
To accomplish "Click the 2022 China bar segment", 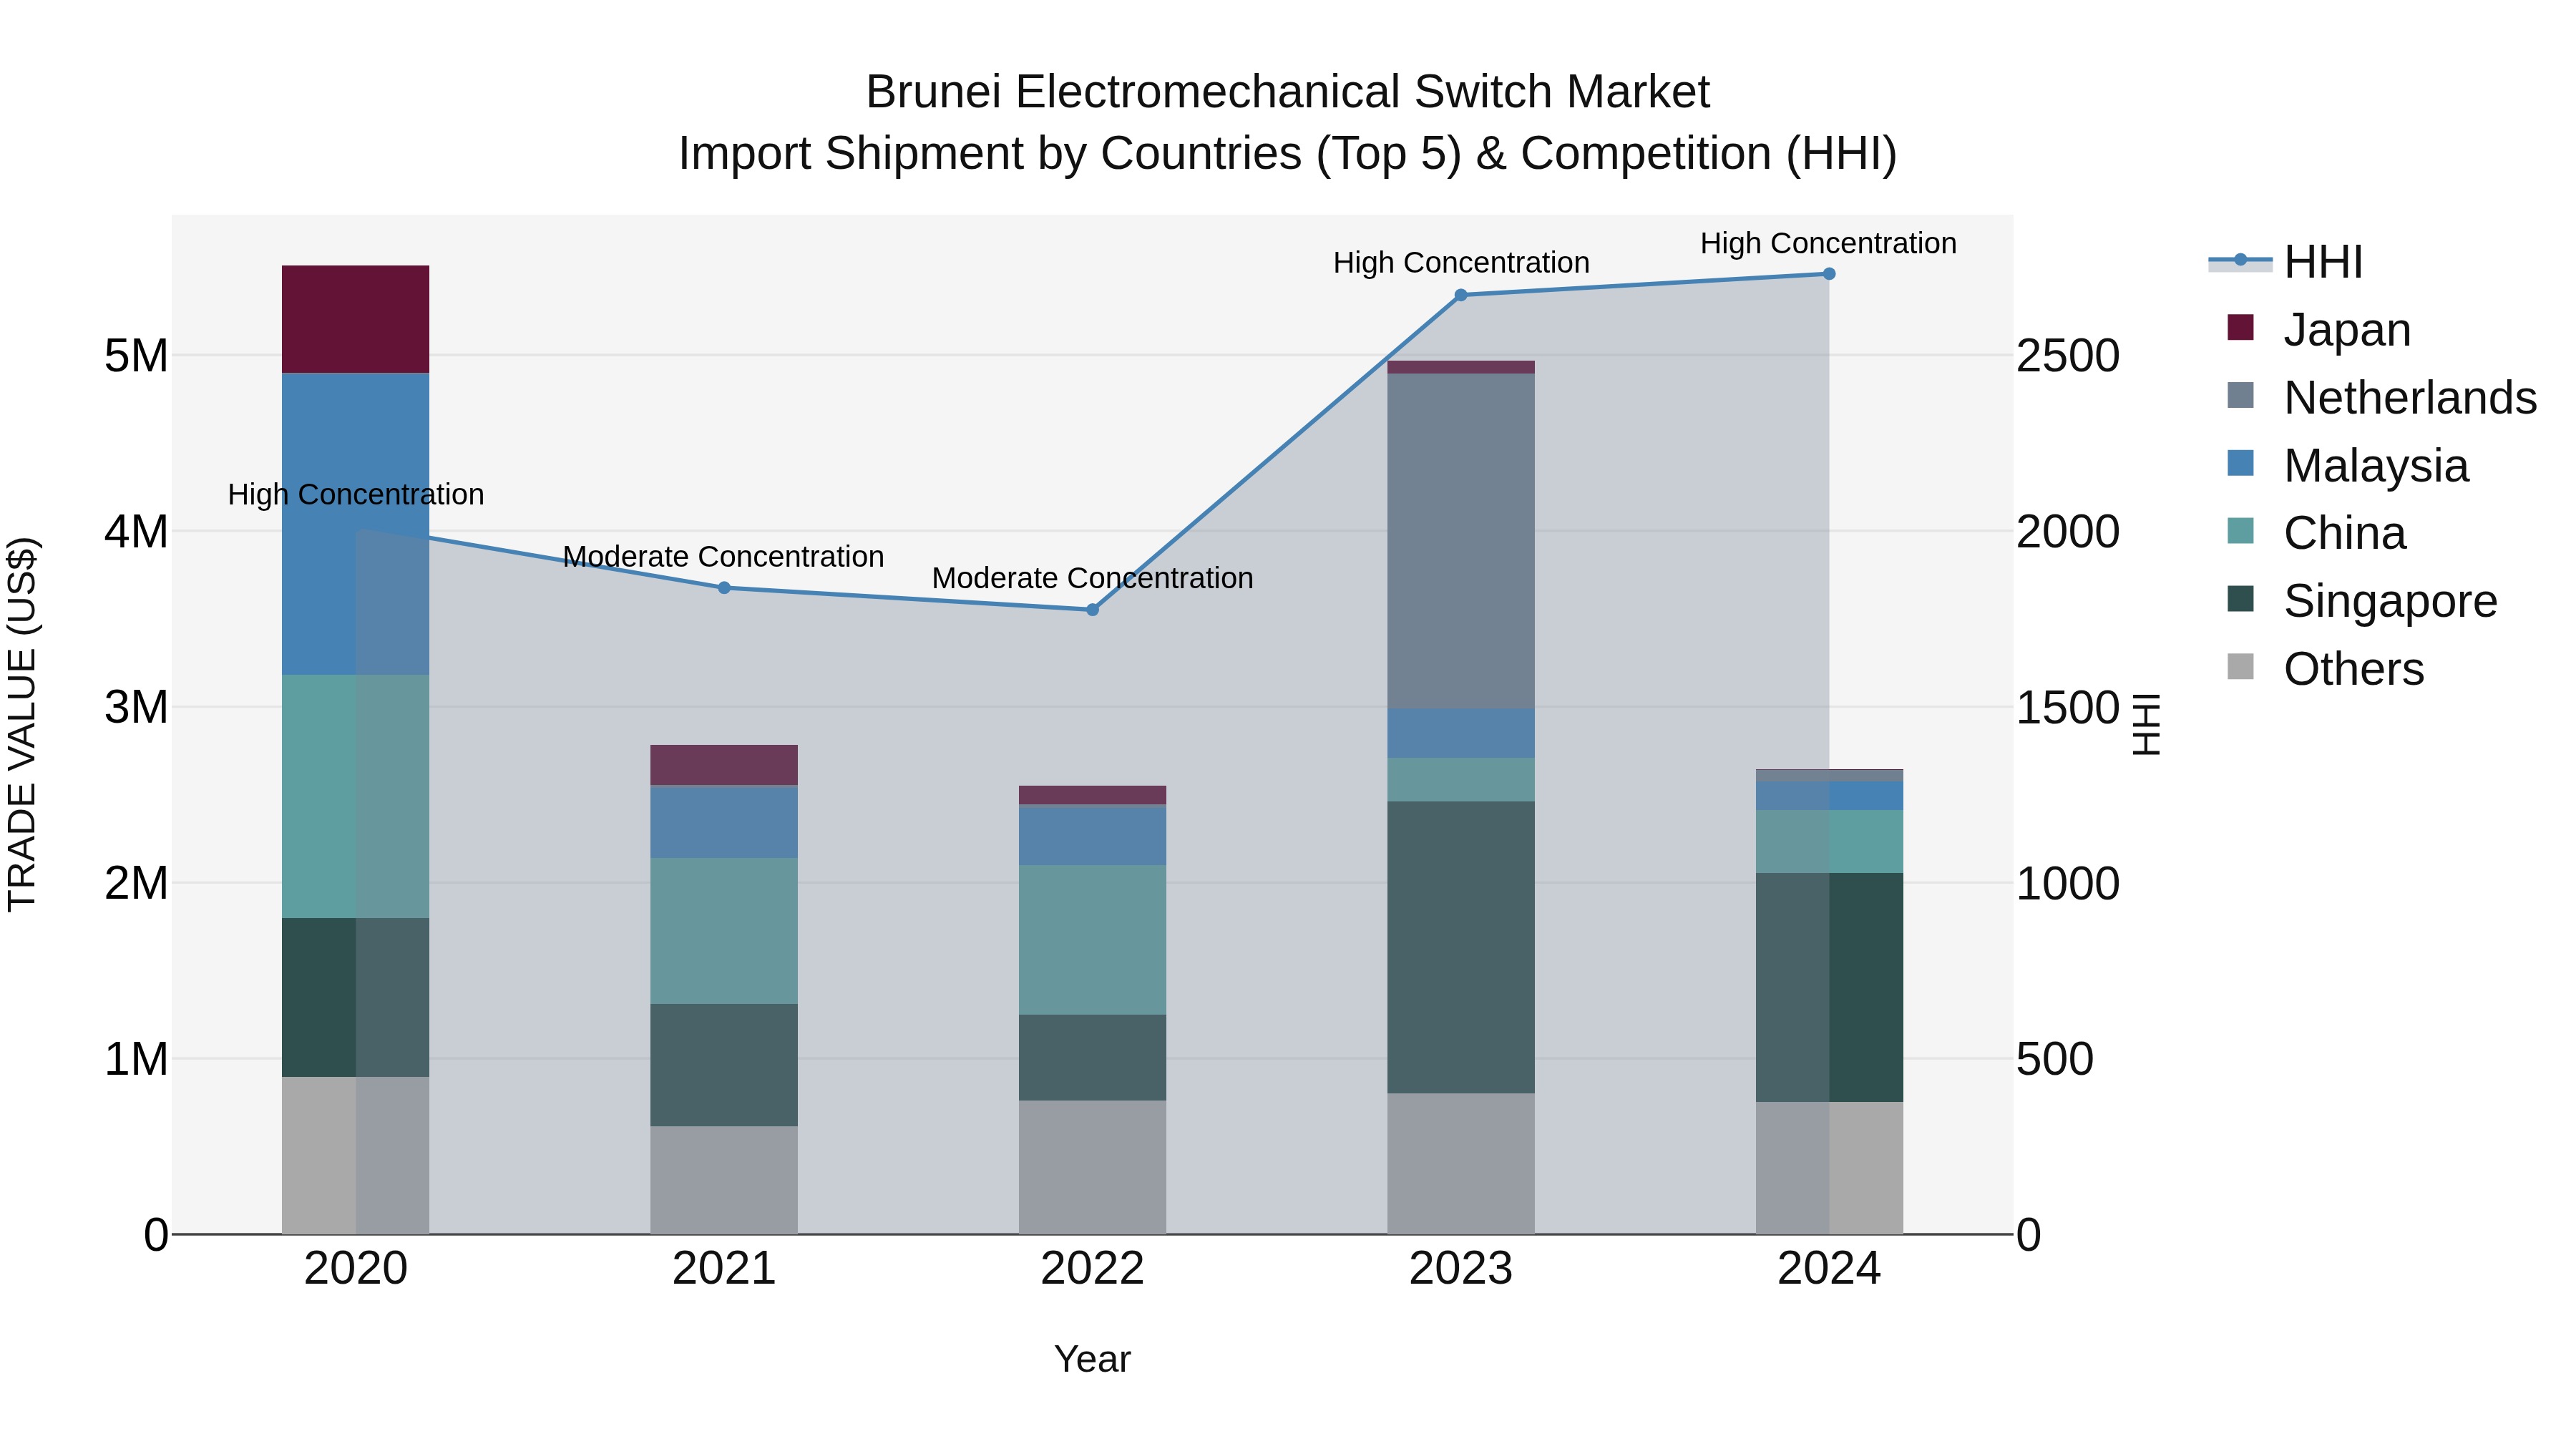I will point(1093,941).
